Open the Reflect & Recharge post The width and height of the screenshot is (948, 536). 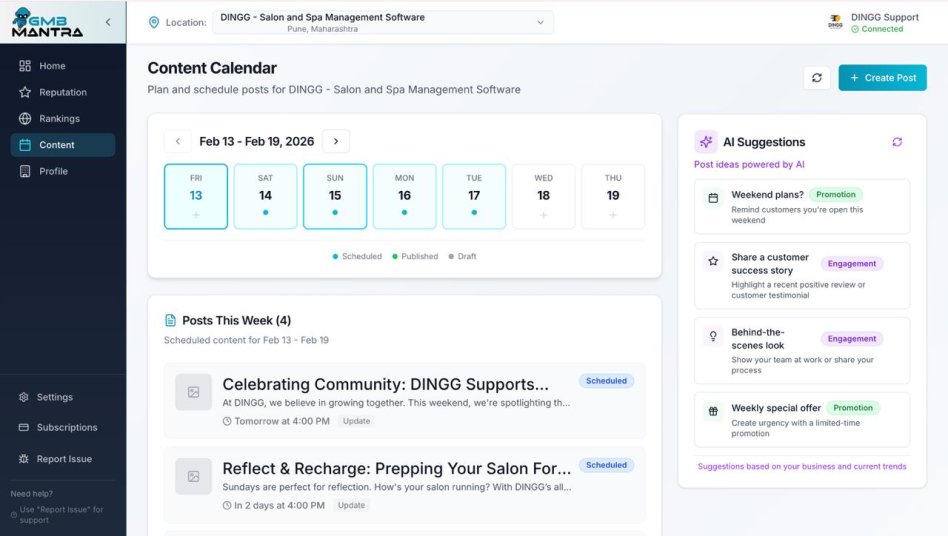pyautogui.click(x=404, y=485)
